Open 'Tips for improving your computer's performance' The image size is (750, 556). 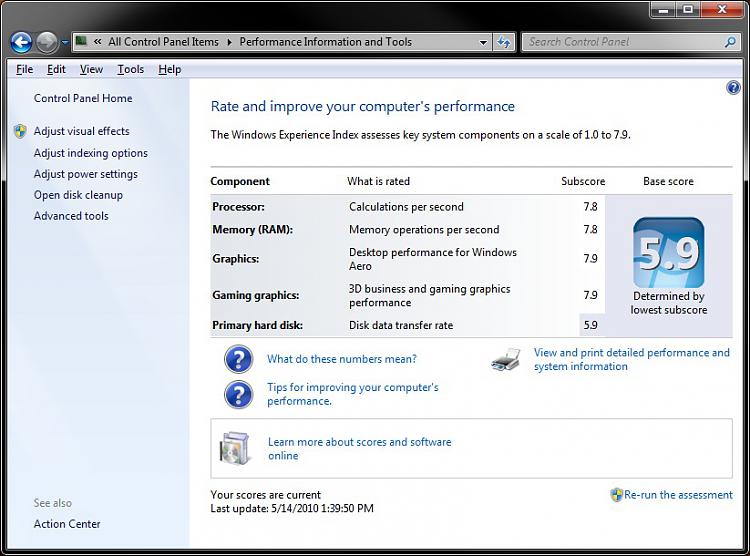click(353, 394)
